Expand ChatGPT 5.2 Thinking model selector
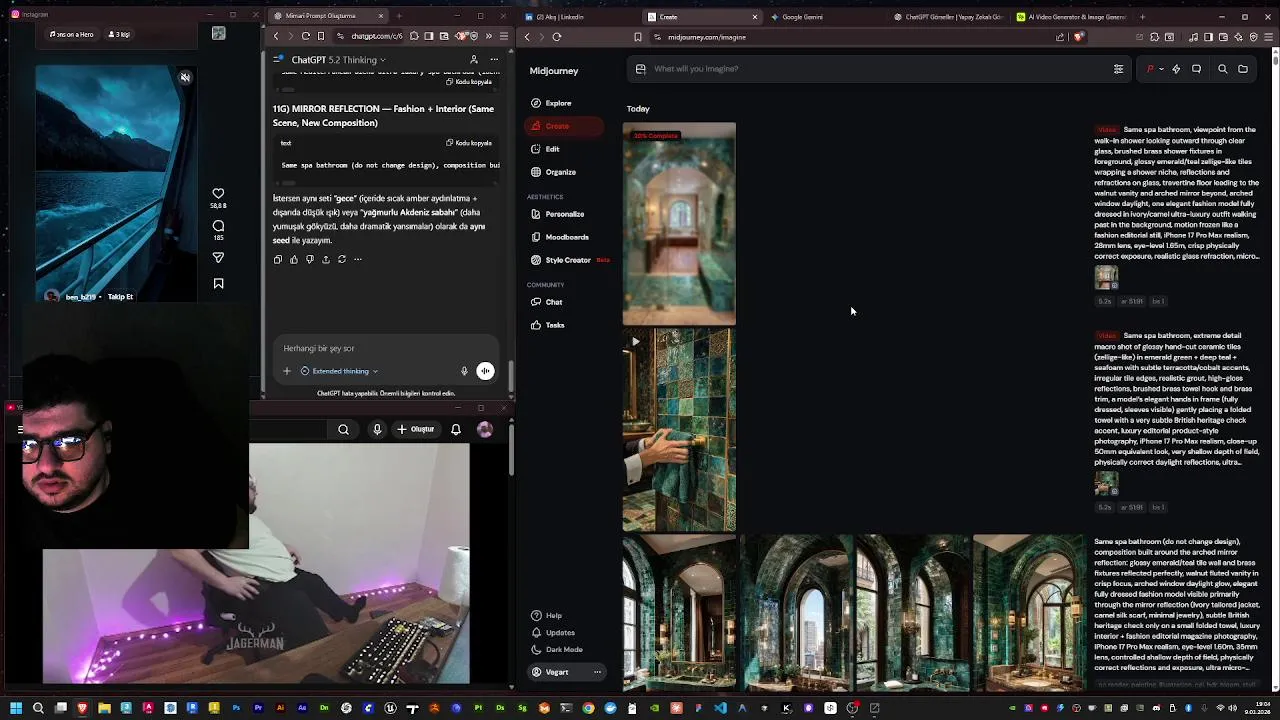 pyautogui.click(x=338, y=60)
